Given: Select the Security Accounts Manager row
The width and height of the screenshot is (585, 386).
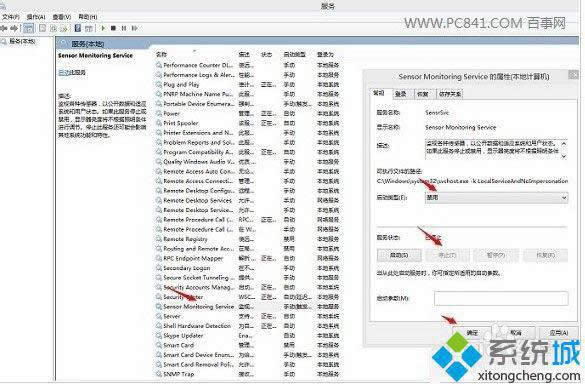Looking at the screenshot, I should point(247,288).
